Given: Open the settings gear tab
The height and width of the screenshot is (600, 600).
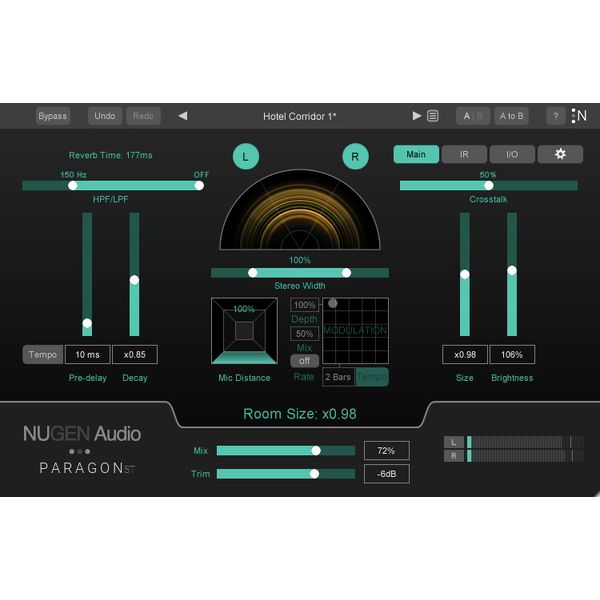Looking at the screenshot, I should click(x=560, y=154).
